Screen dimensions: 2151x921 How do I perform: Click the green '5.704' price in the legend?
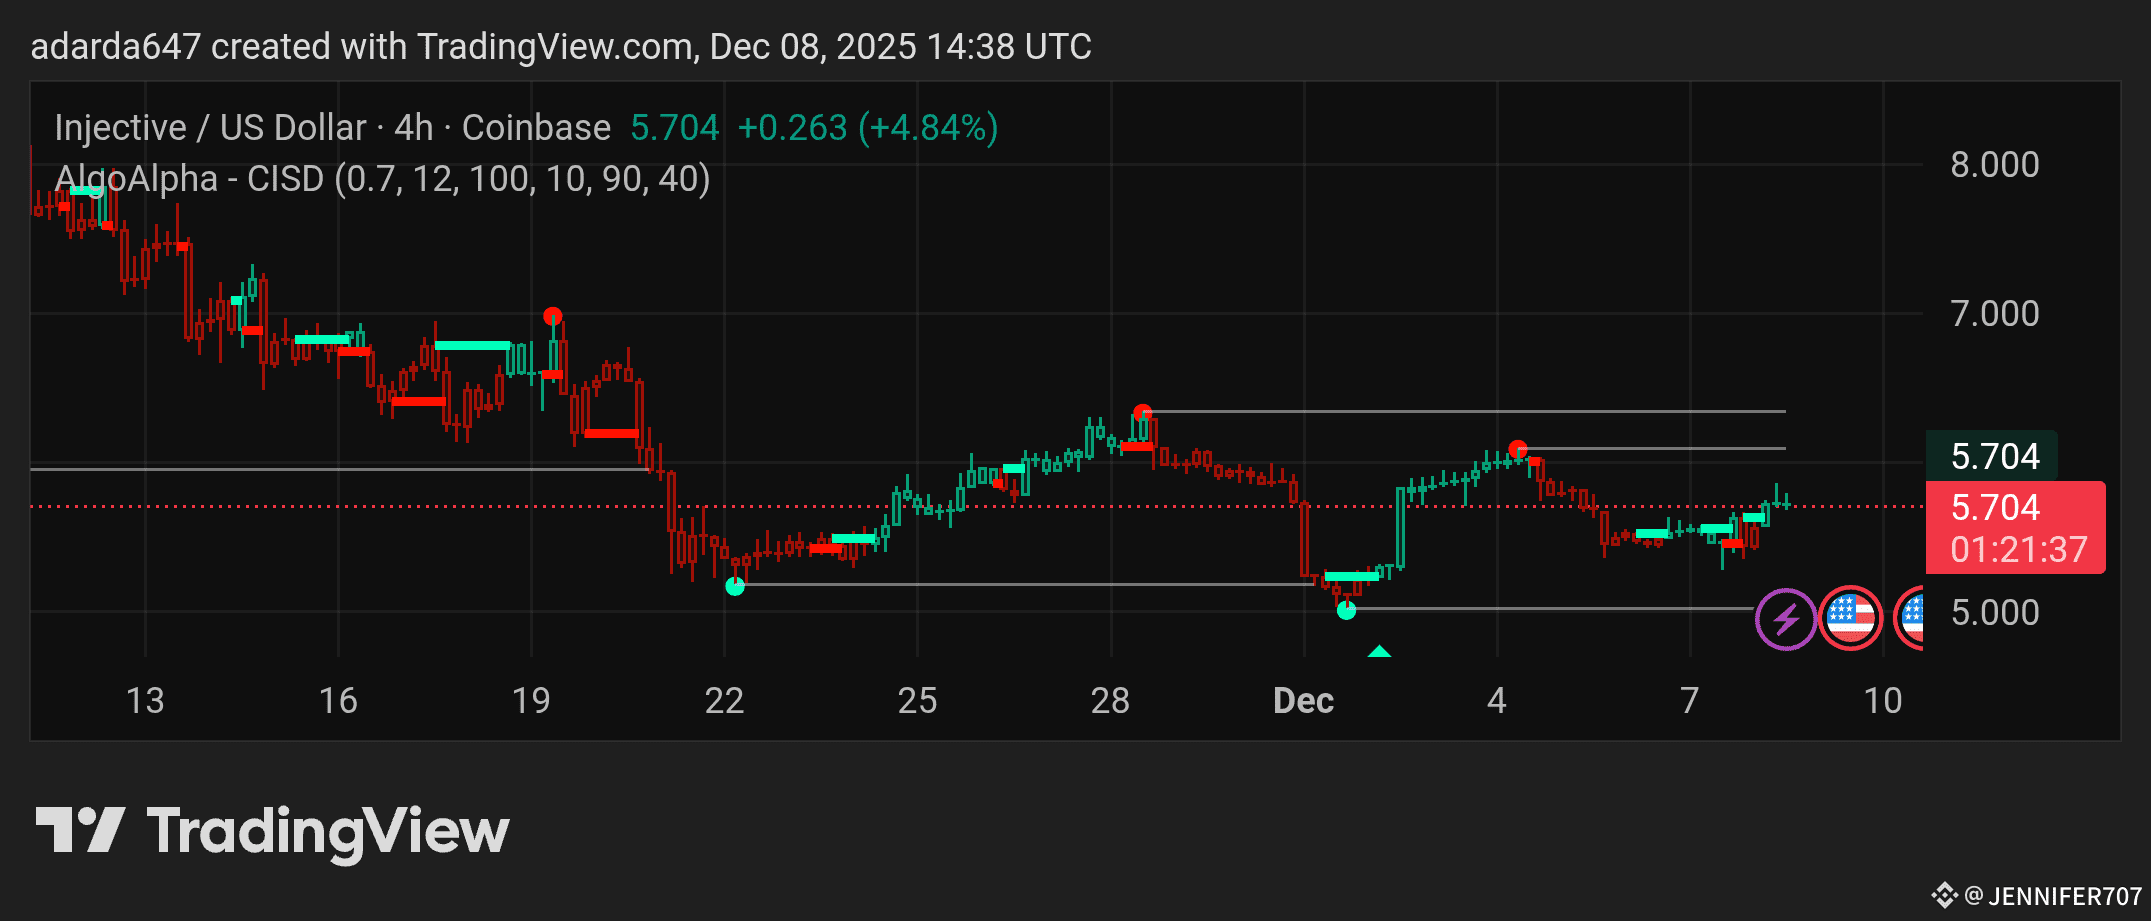pyautogui.click(x=675, y=128)
